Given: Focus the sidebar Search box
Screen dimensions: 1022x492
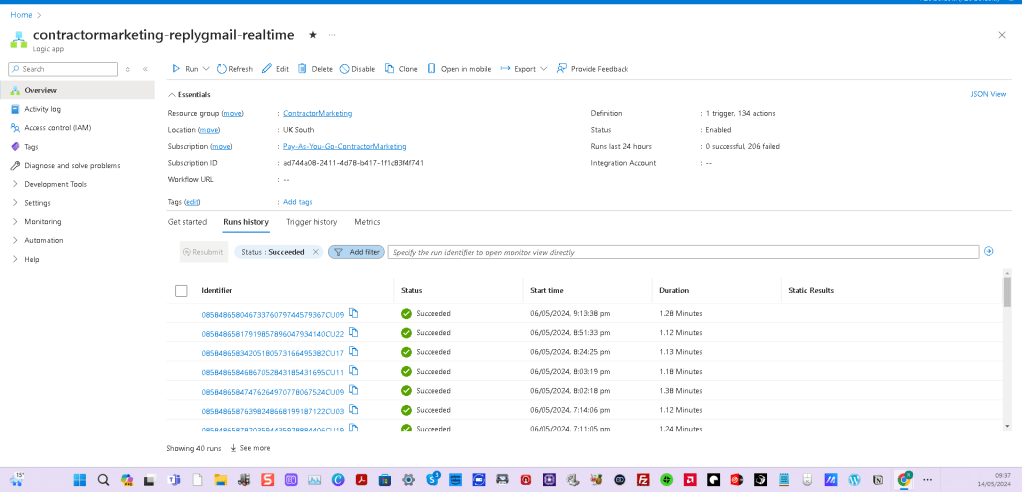Looking at the screenshot, I should pyautogui.click(x=63, y=69).
